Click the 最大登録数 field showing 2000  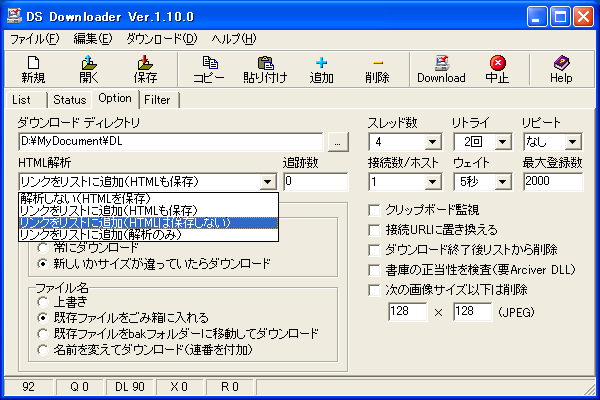click(x=553, y=181)
